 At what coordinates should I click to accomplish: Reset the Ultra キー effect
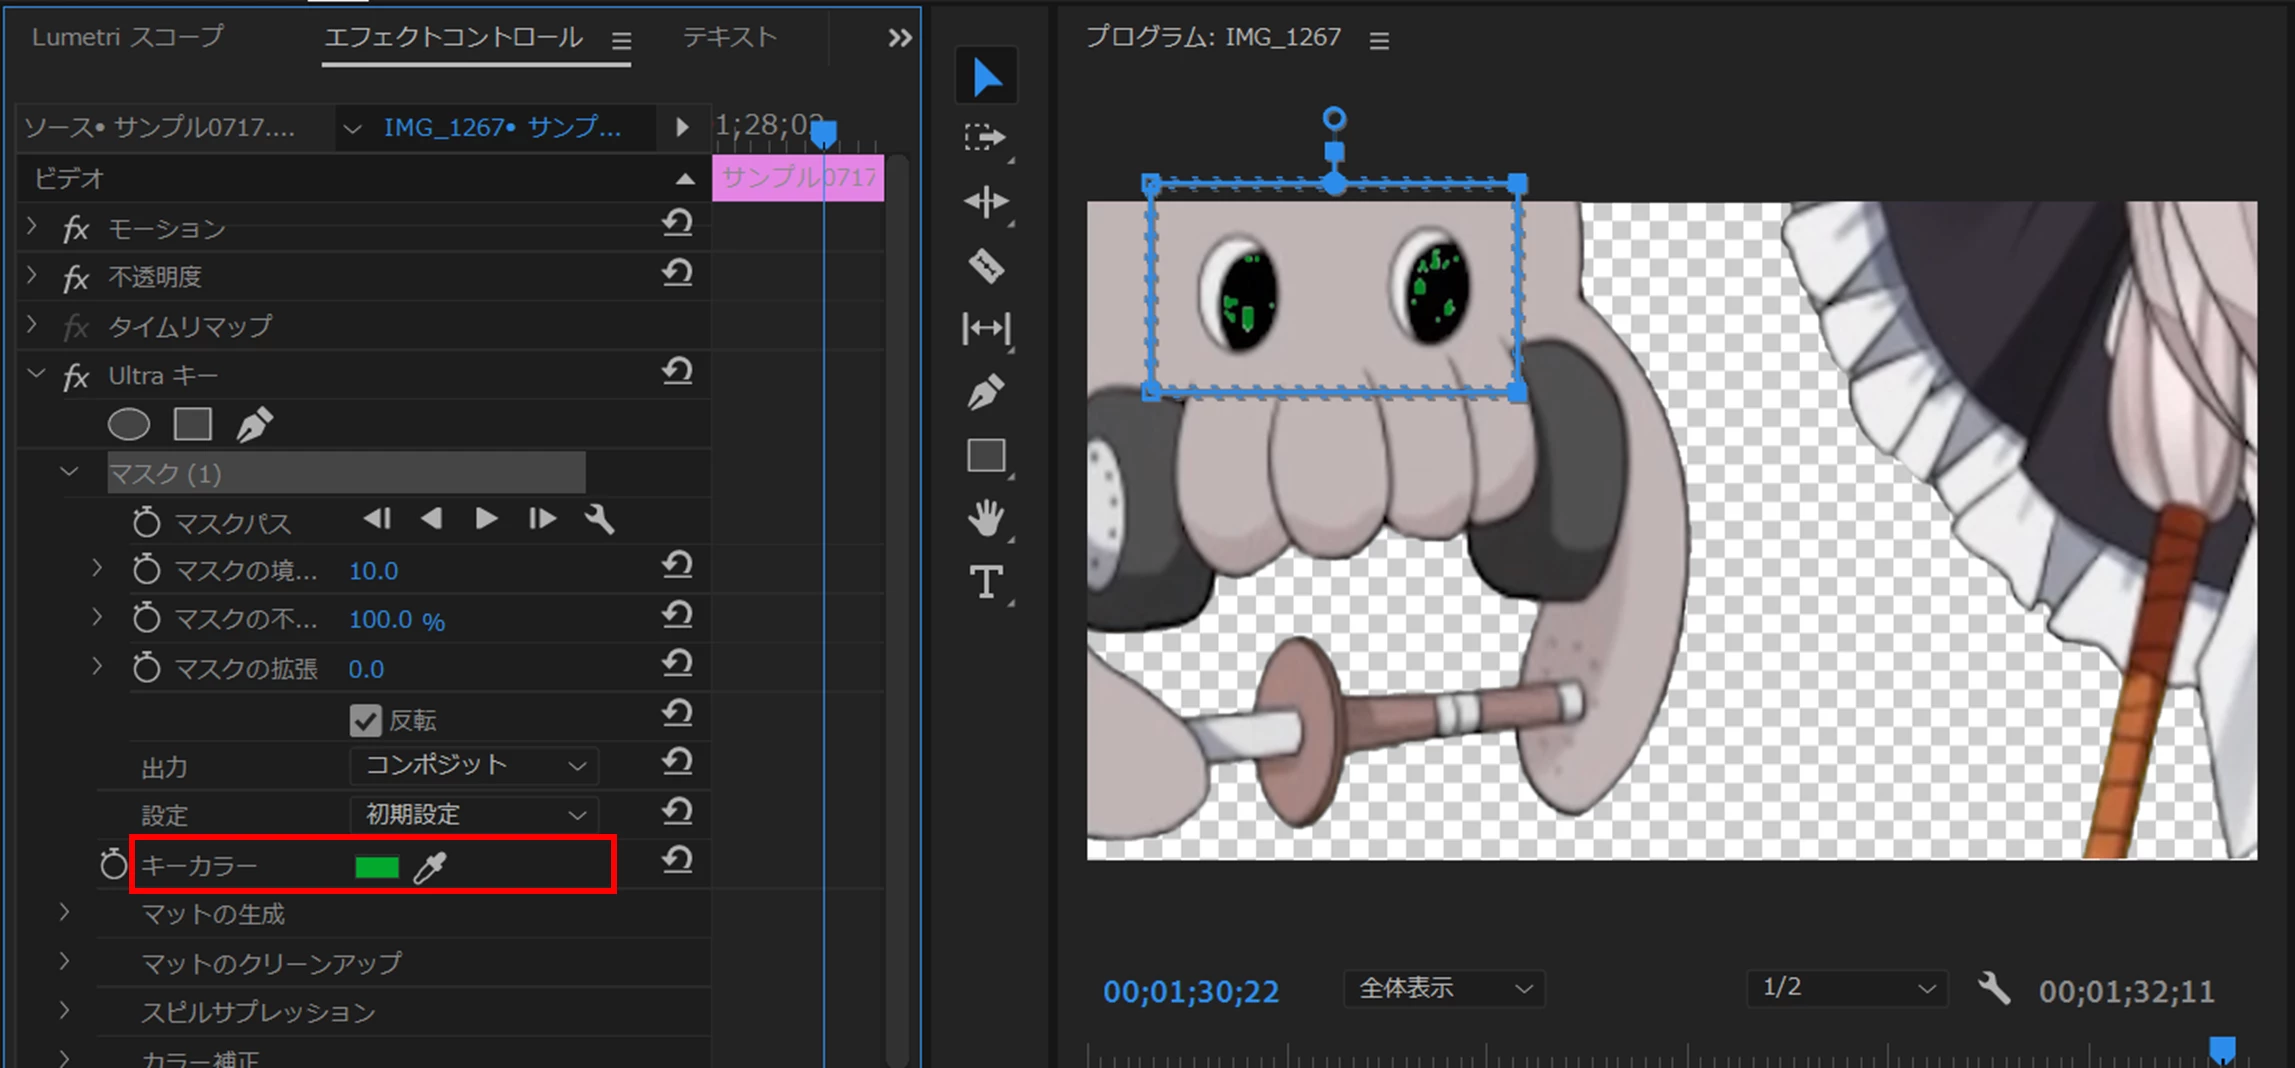click(677, 372)
